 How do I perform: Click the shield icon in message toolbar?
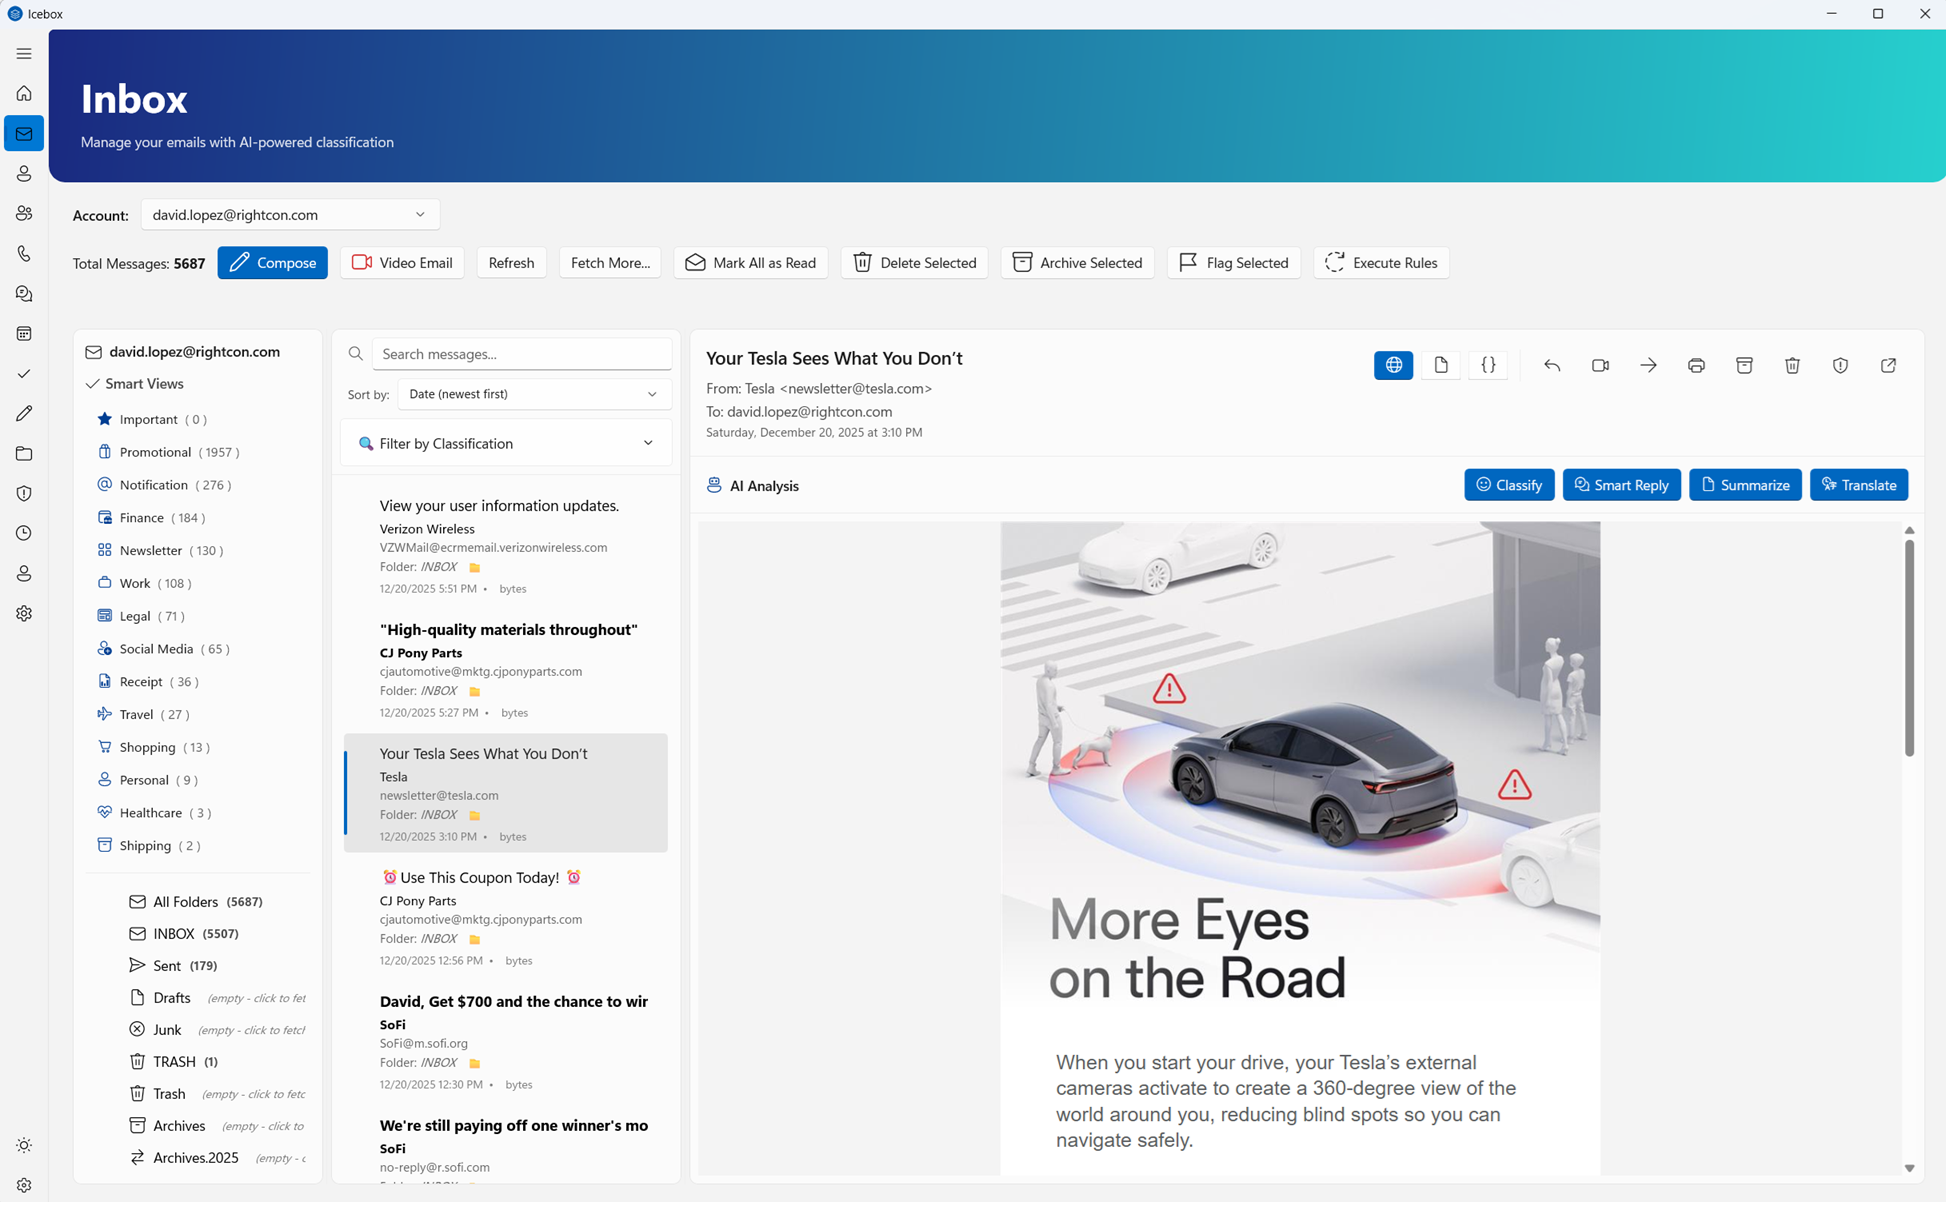coord(1841,366)
